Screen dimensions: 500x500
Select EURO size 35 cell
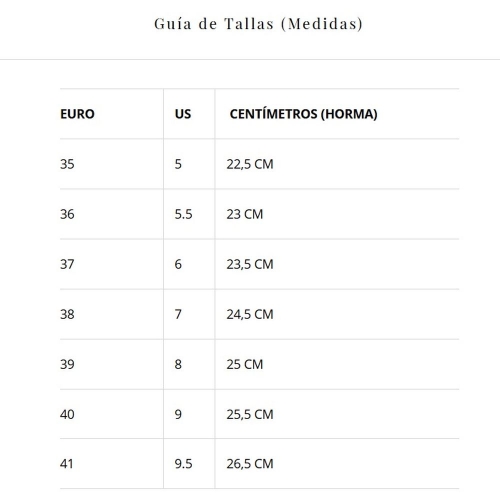[x=67, y=164]
